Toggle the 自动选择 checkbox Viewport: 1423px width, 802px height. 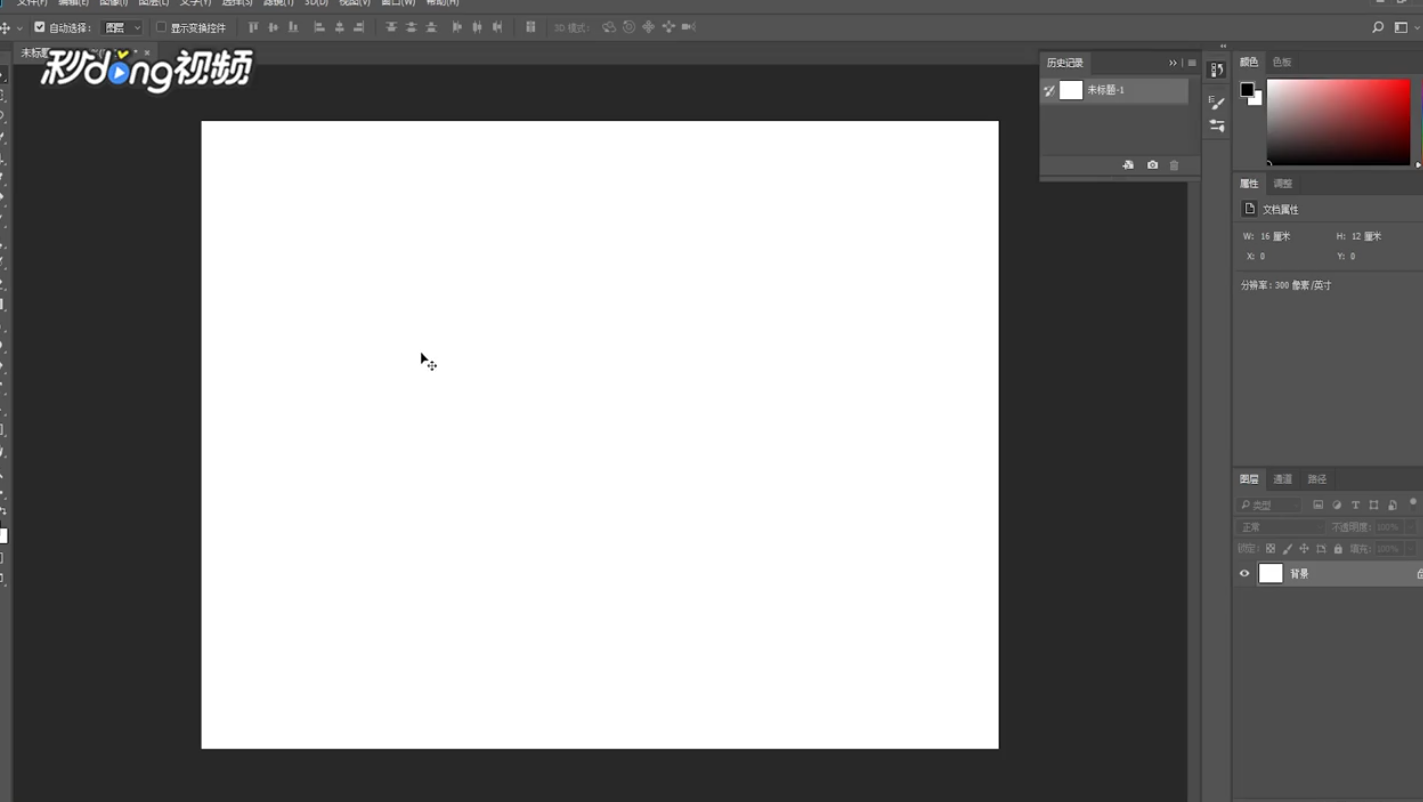click(x=40, y=27)
